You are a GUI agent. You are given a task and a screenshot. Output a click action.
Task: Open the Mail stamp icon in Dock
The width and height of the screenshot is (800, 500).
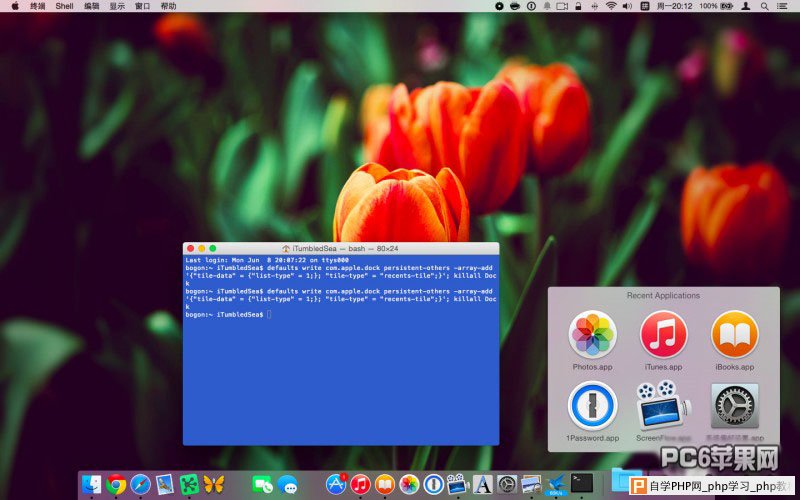pos(165,484)
